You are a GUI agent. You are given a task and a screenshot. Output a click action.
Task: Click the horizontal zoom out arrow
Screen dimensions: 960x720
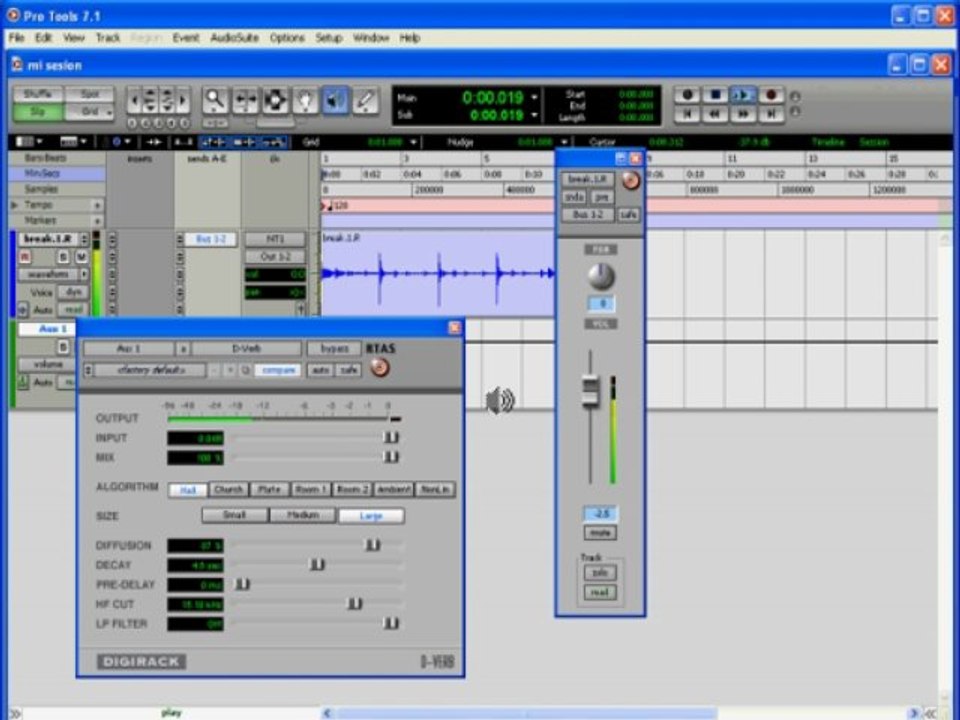[x=134, y=100]
